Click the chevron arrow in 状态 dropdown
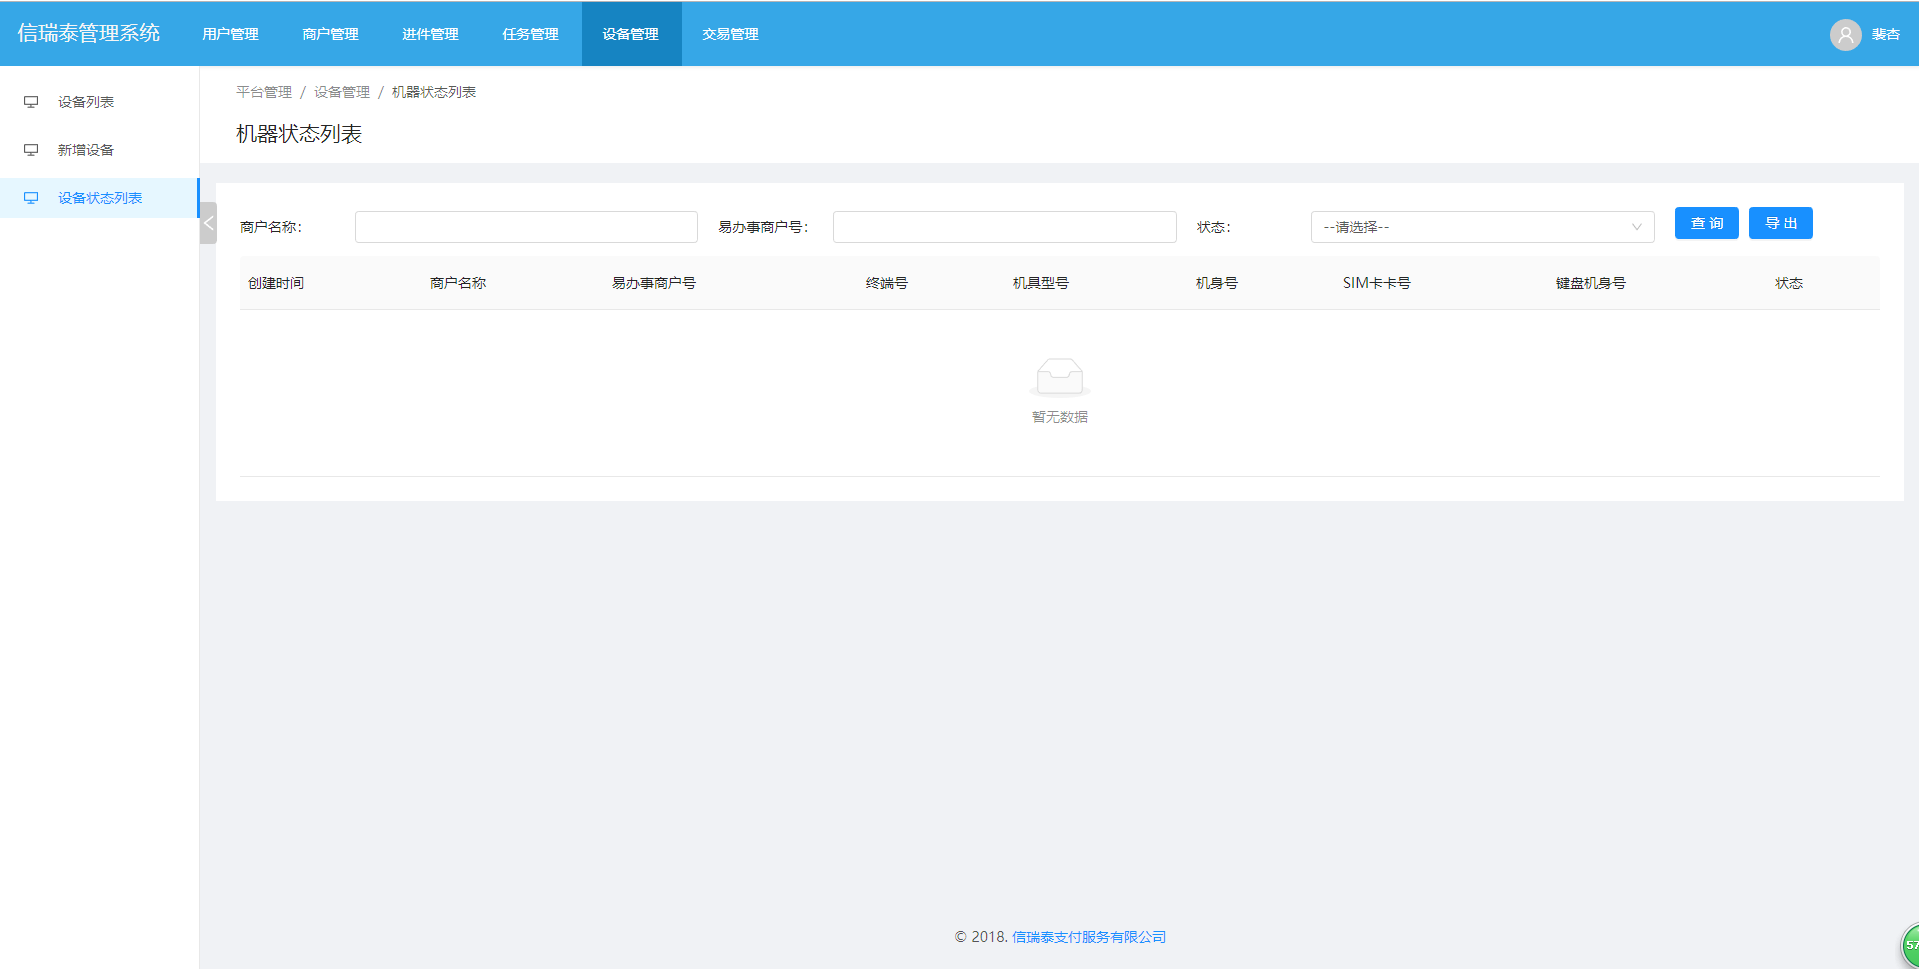Viewport: 1919px width, 969px height. (x=1636, y=227)
